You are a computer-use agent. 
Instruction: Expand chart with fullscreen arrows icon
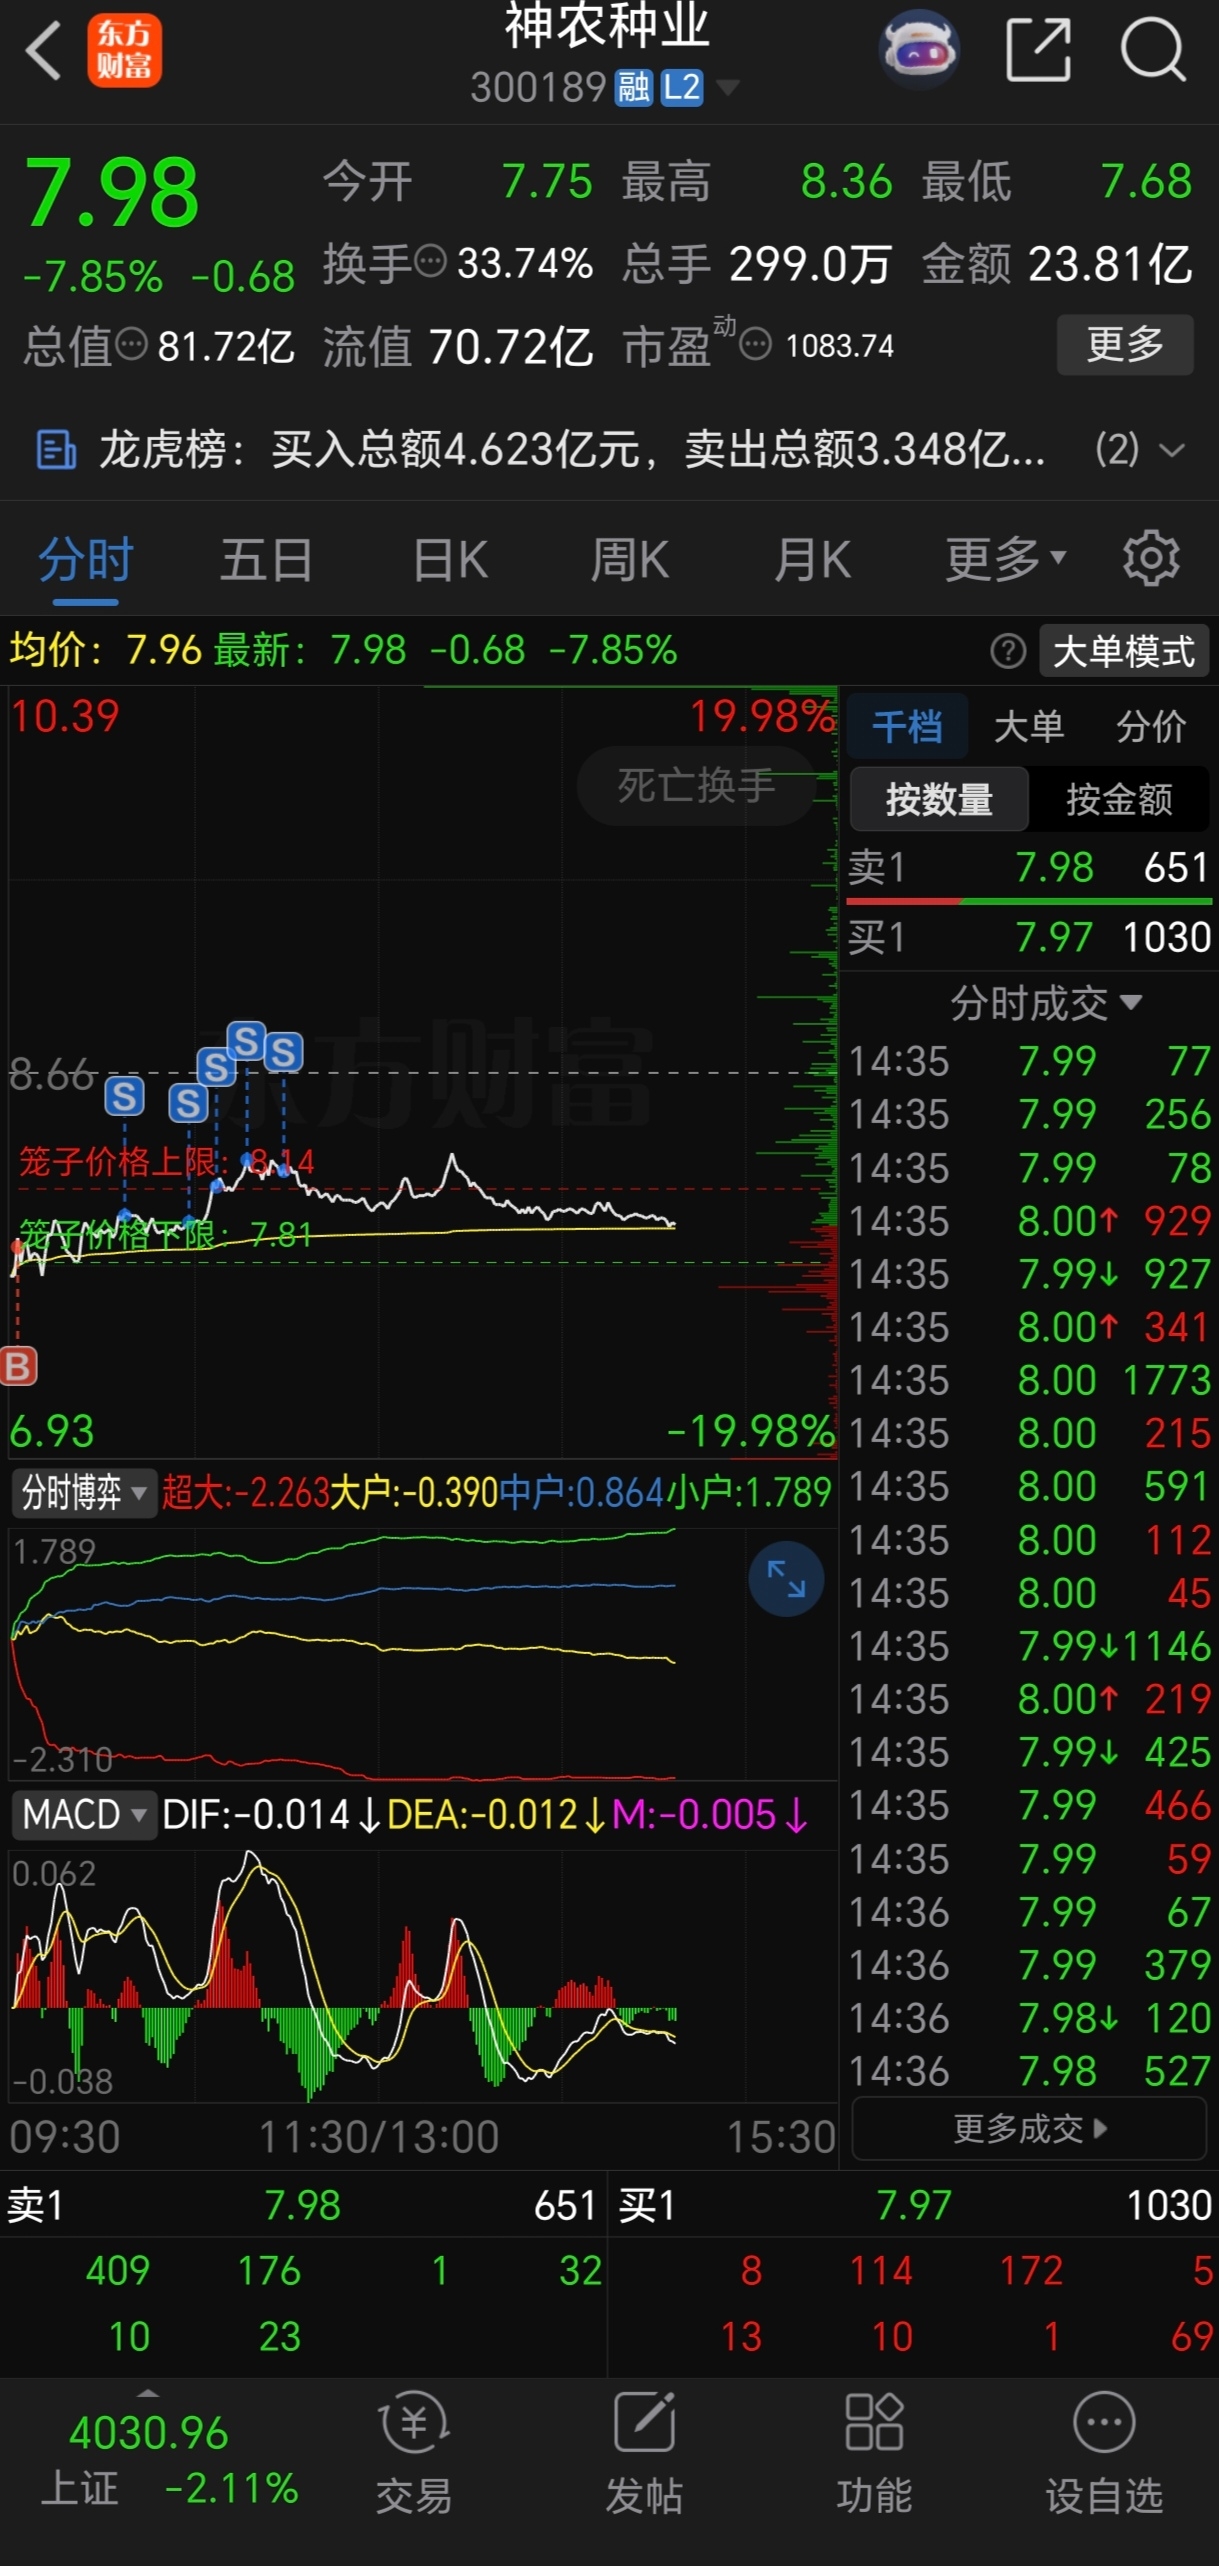(x=786, y=1579)
